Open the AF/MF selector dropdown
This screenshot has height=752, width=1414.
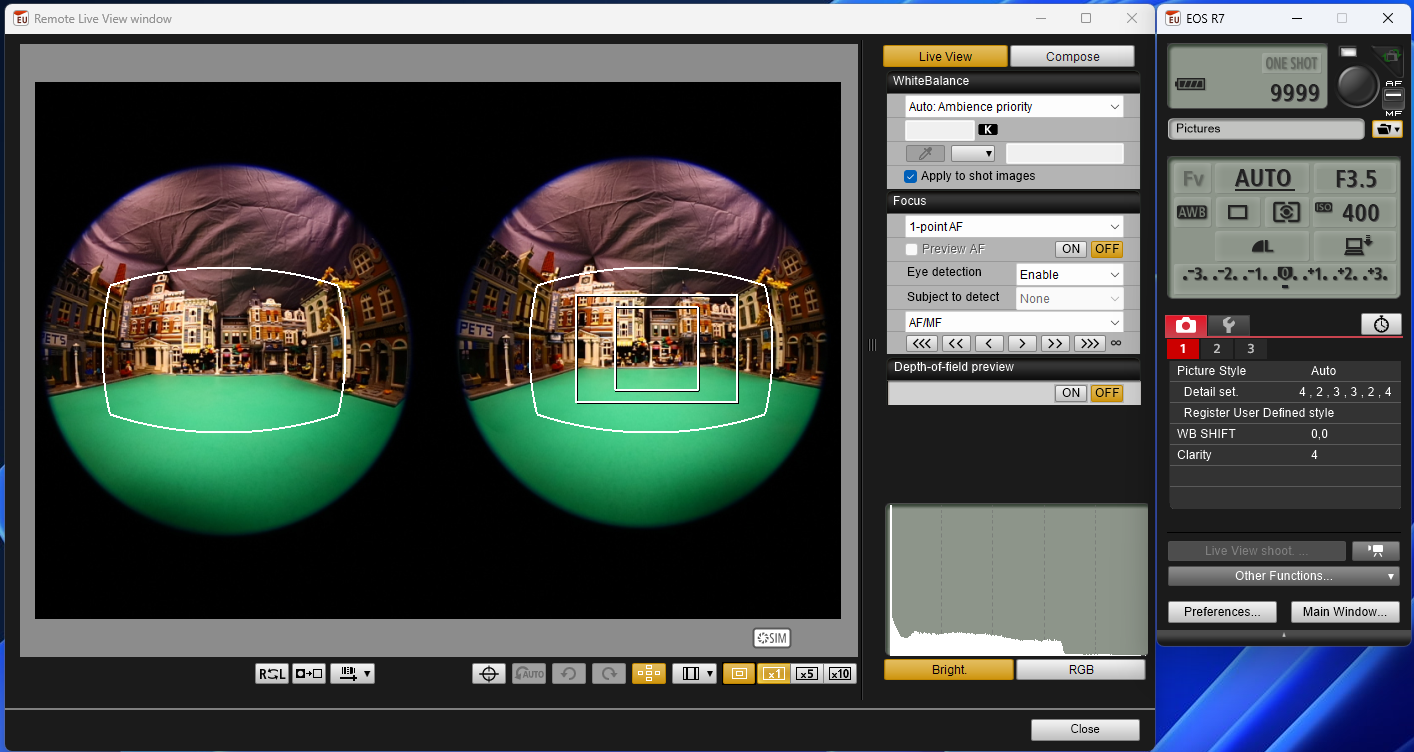pyautogui.click(x=1014, y=323)
